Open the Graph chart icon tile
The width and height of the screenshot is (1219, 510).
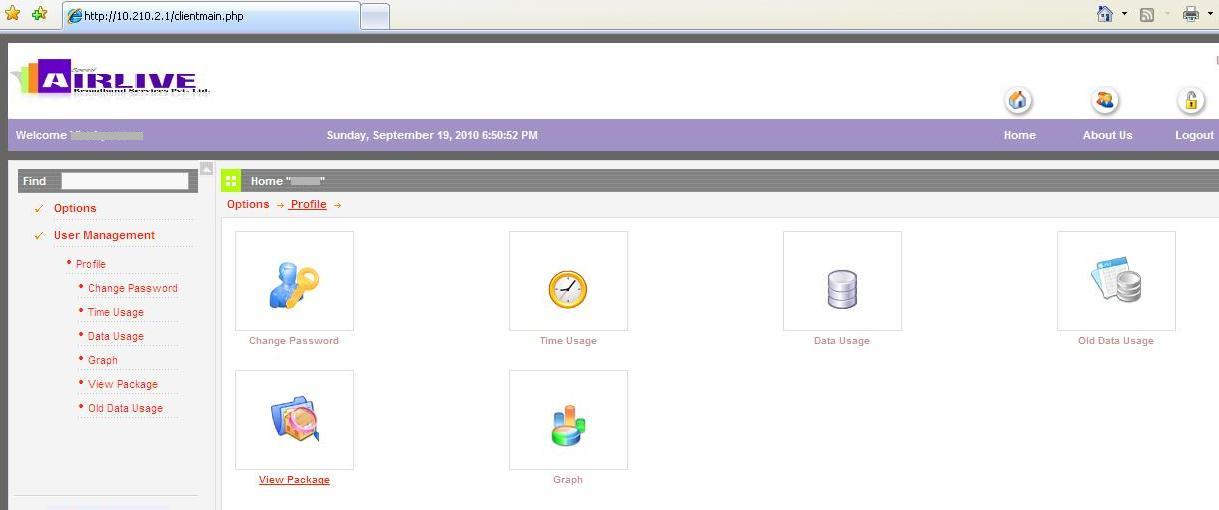(x=568, y=420)
